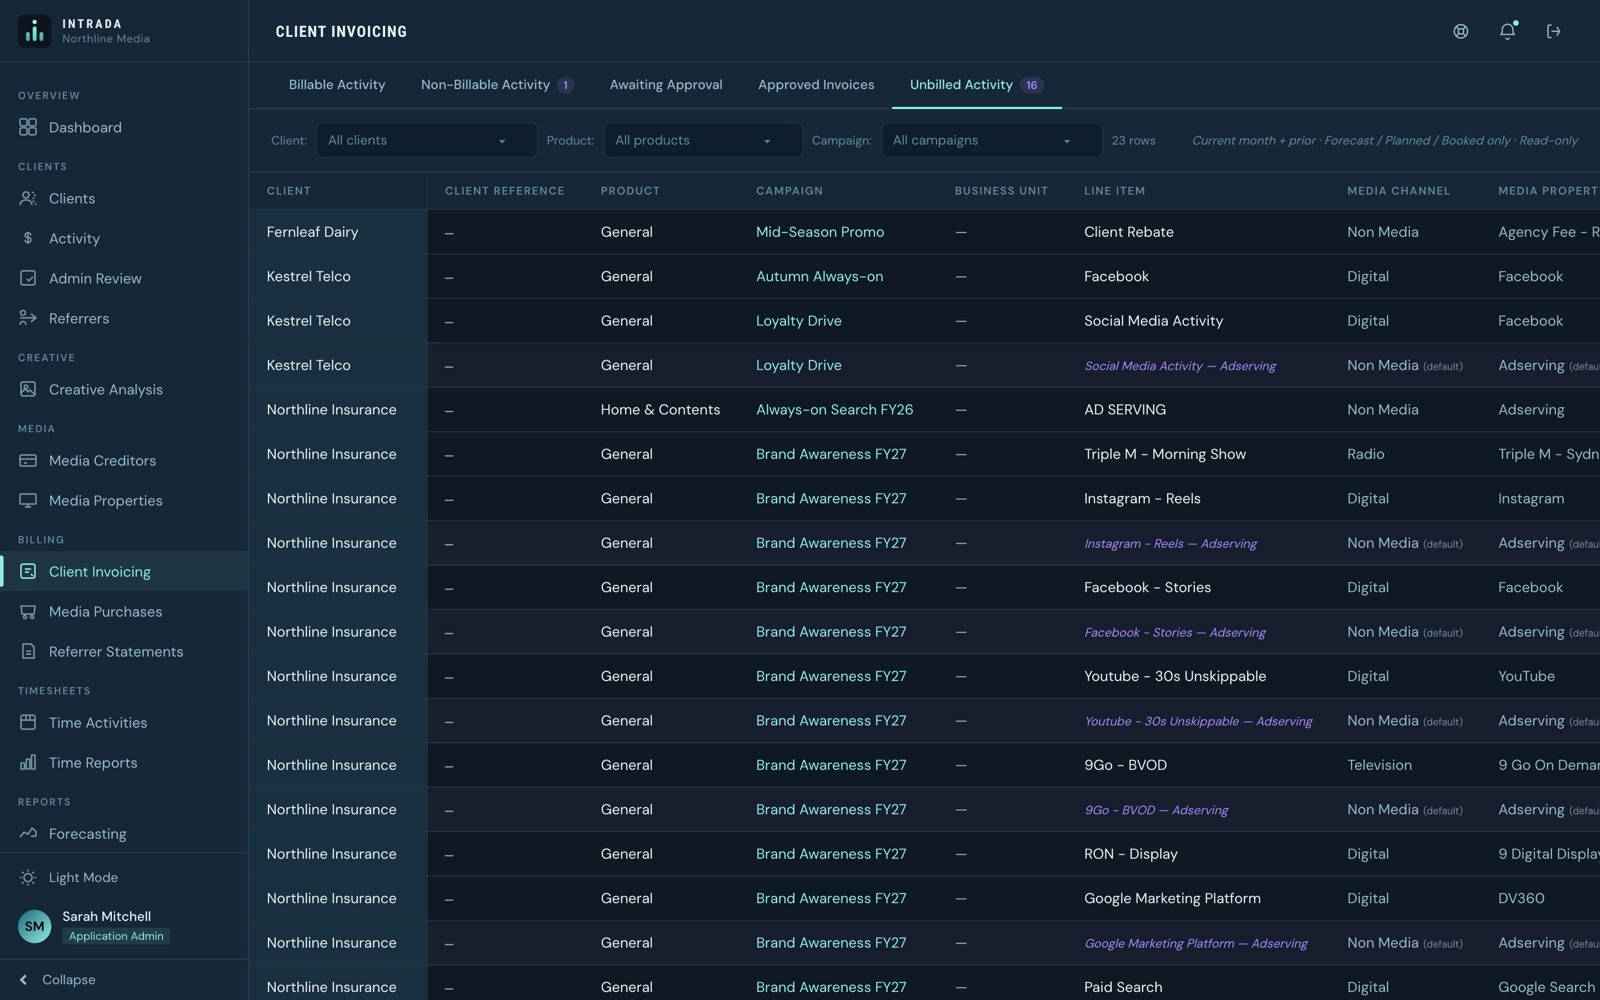This screenshot has height=1000, width=1600.
Task: Open Time Reports
Action: (x=124, y=762)
